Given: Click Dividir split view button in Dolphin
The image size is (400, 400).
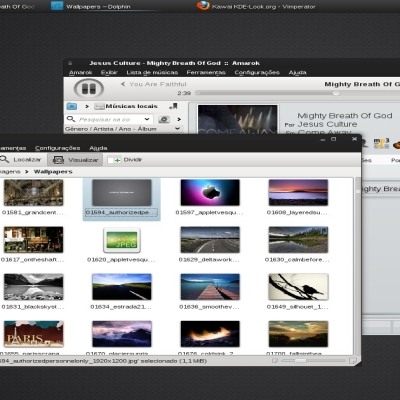Looking at the screenshot, I should [125, 160].
